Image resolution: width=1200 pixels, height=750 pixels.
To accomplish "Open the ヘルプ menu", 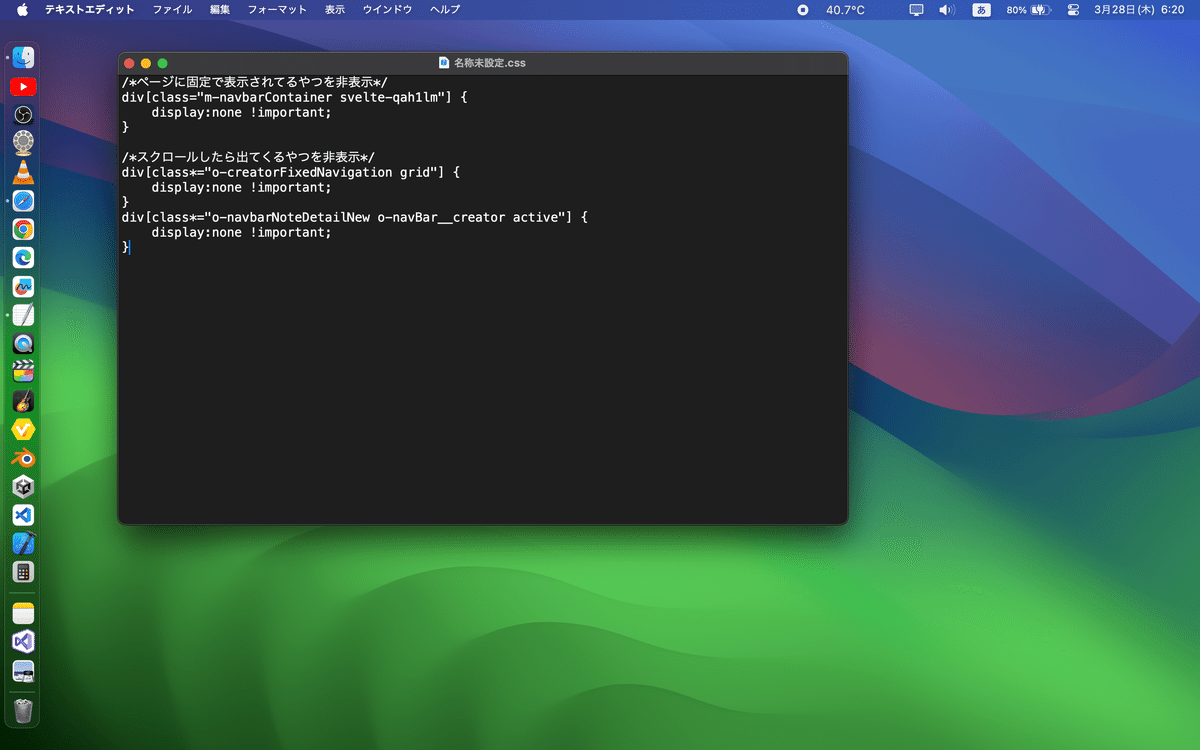I will [445, 9].
